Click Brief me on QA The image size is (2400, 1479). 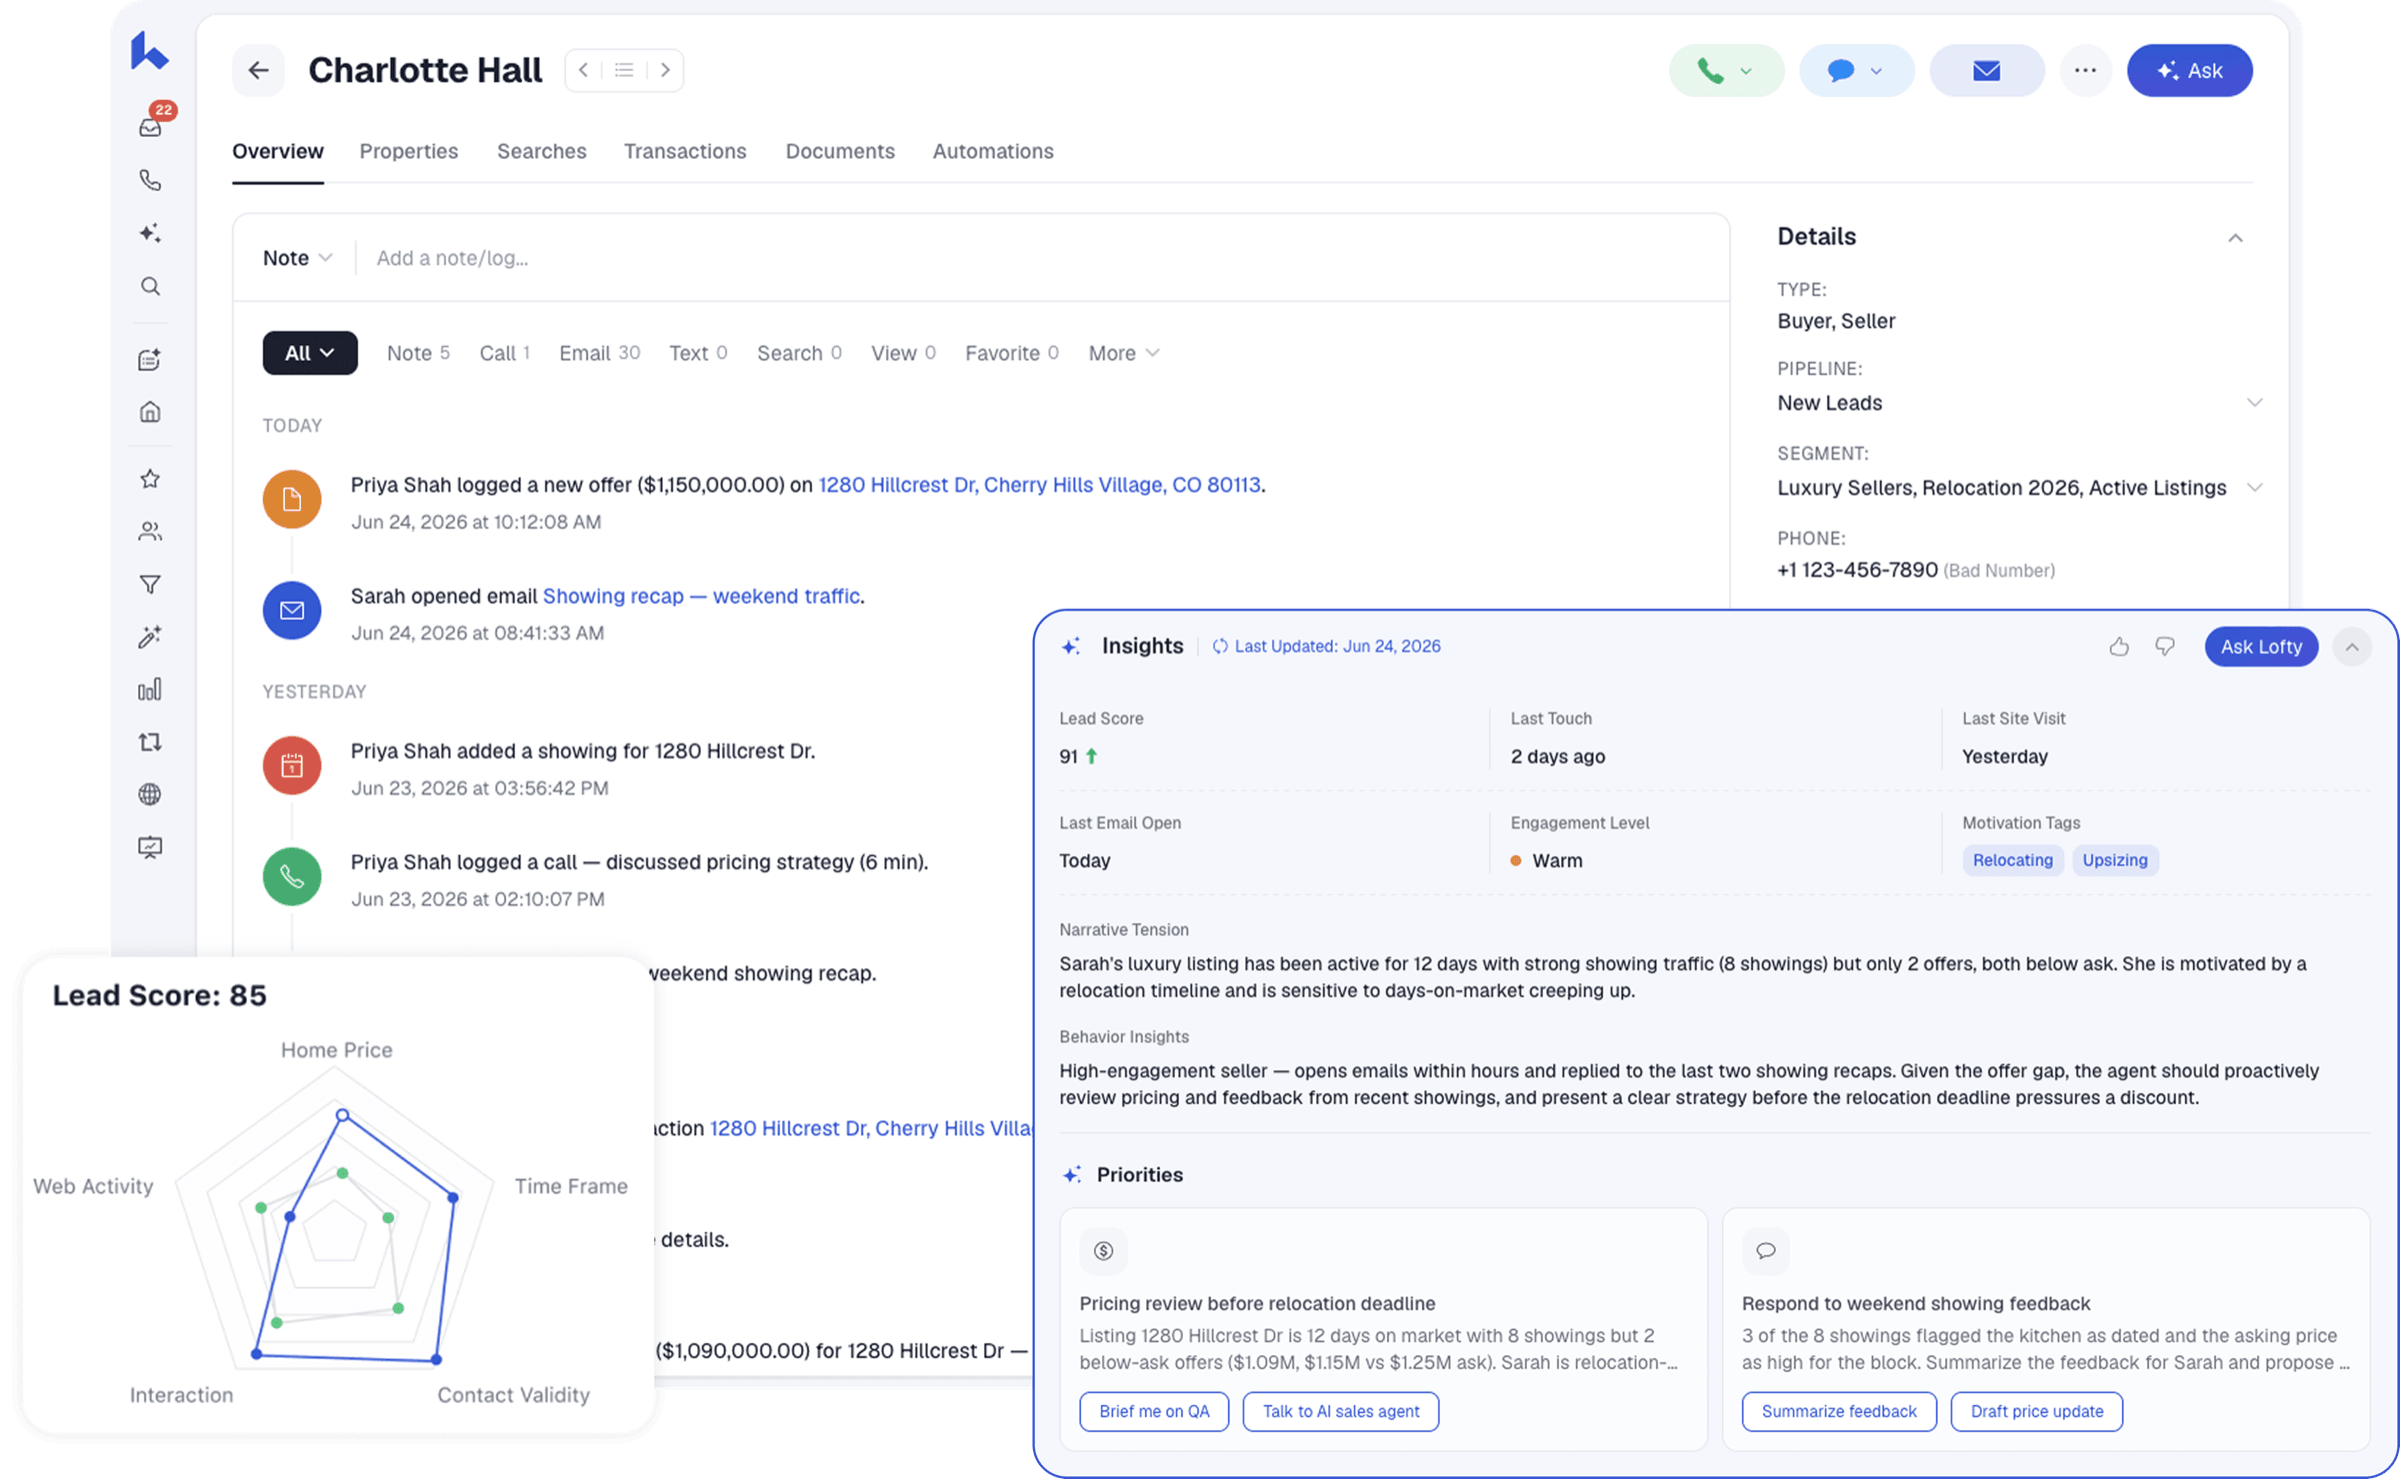tap(1154, 1411)
